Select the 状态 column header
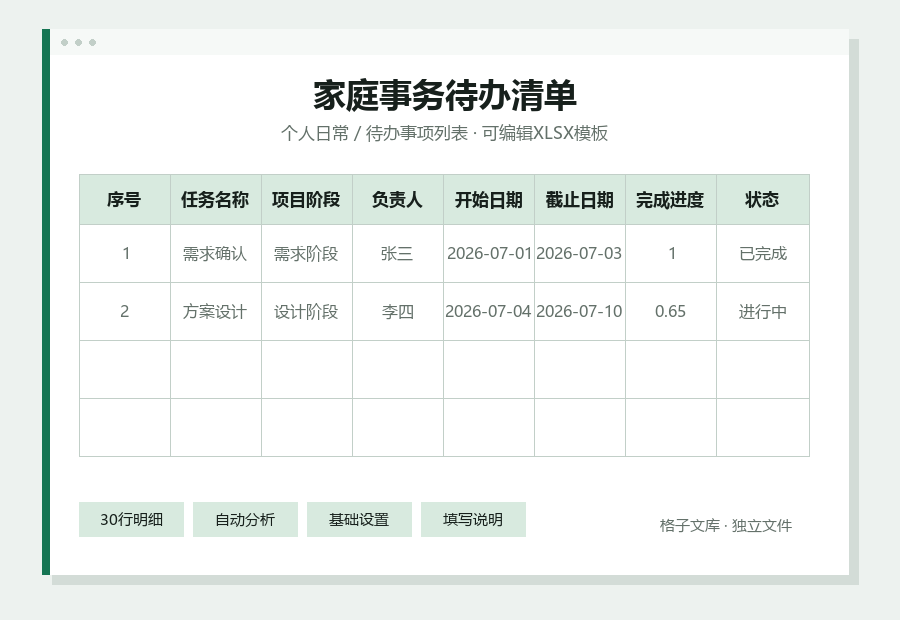The width and height of the screenshot is (900, 620). point(763,200)
